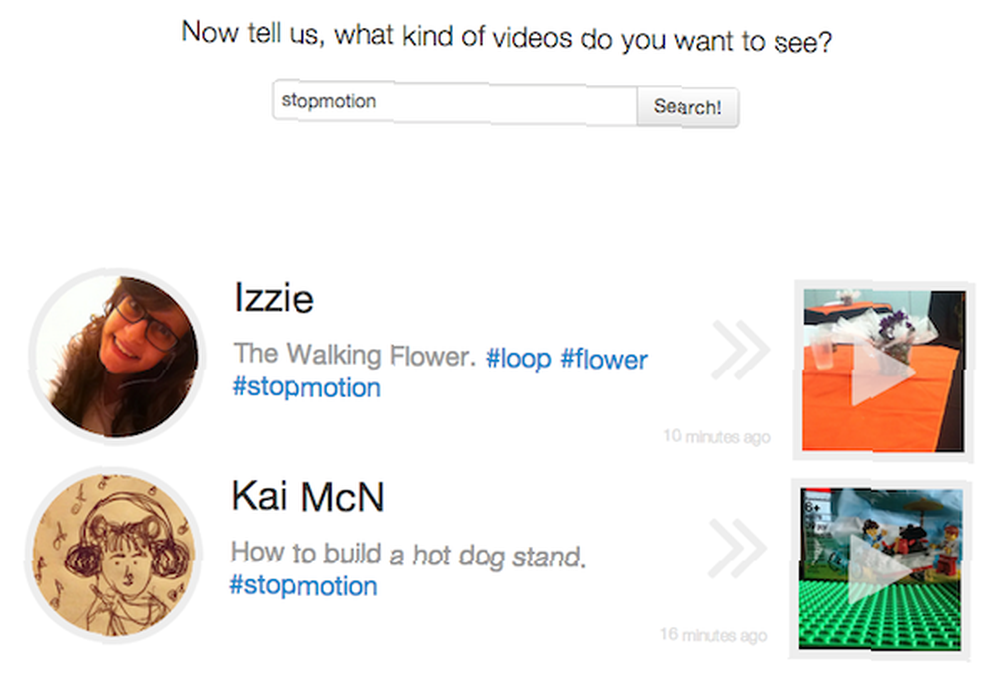Click the 10 minutes ago timestamp
Image resolution: width=1000 pixels, height=676 pixels.
click(x=717, y=436)
